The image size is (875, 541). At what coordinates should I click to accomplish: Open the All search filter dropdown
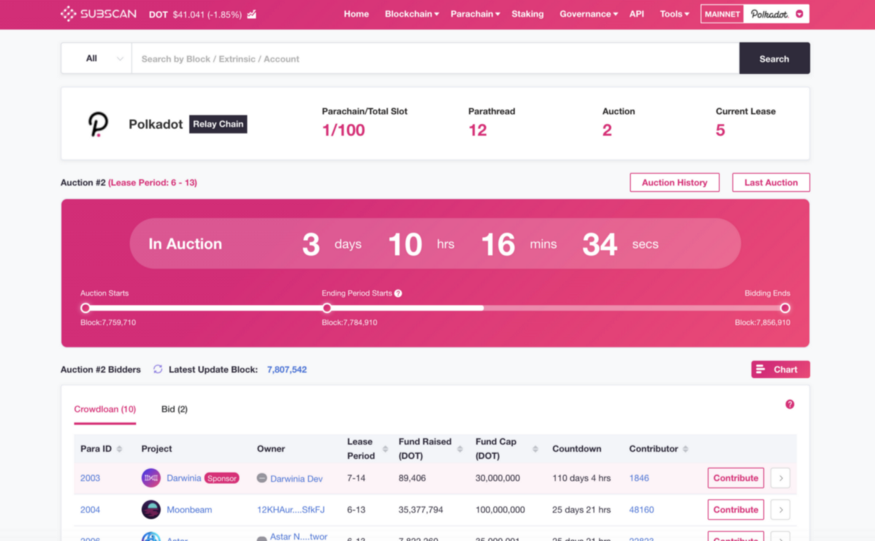pyautogui.click(x=97, y=58)
